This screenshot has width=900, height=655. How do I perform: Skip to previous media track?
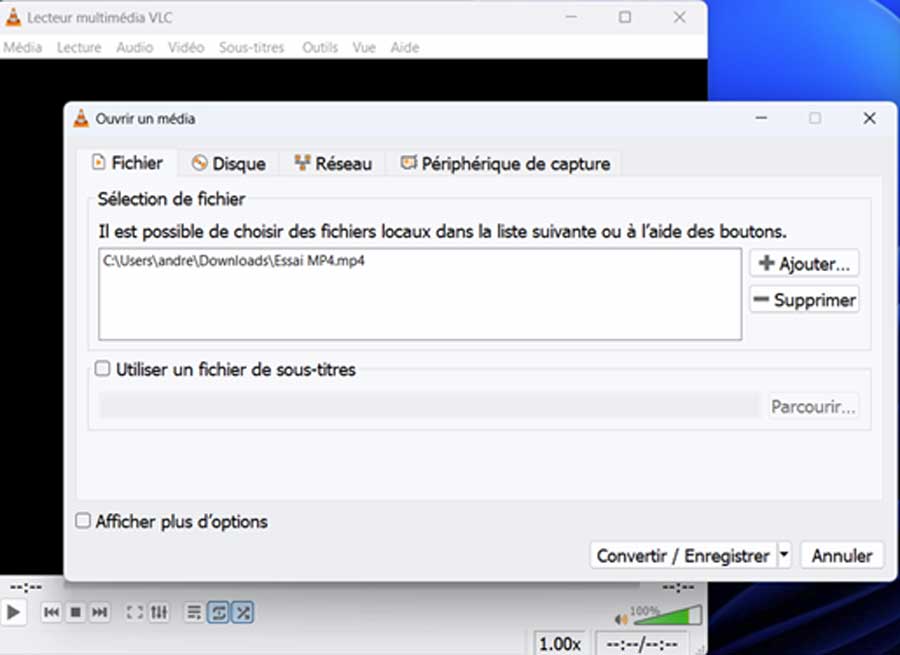tap(51, 613)
